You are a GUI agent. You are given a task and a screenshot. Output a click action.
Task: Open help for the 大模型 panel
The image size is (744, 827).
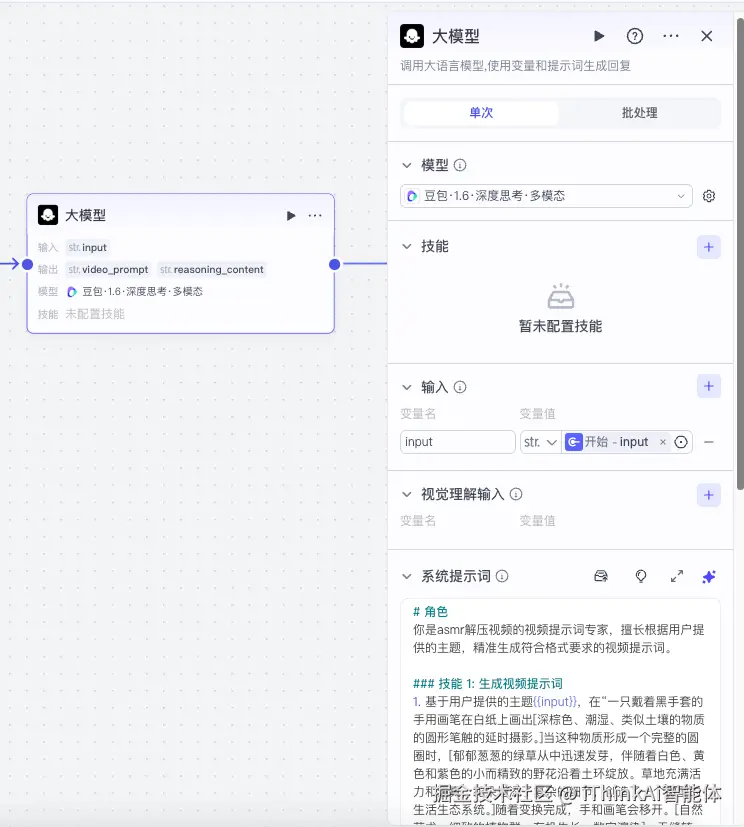(634, 36)
